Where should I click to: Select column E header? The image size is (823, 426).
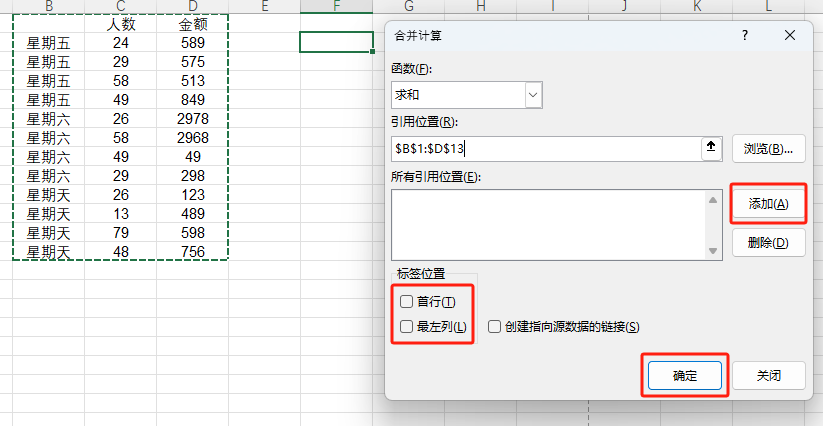265,6
